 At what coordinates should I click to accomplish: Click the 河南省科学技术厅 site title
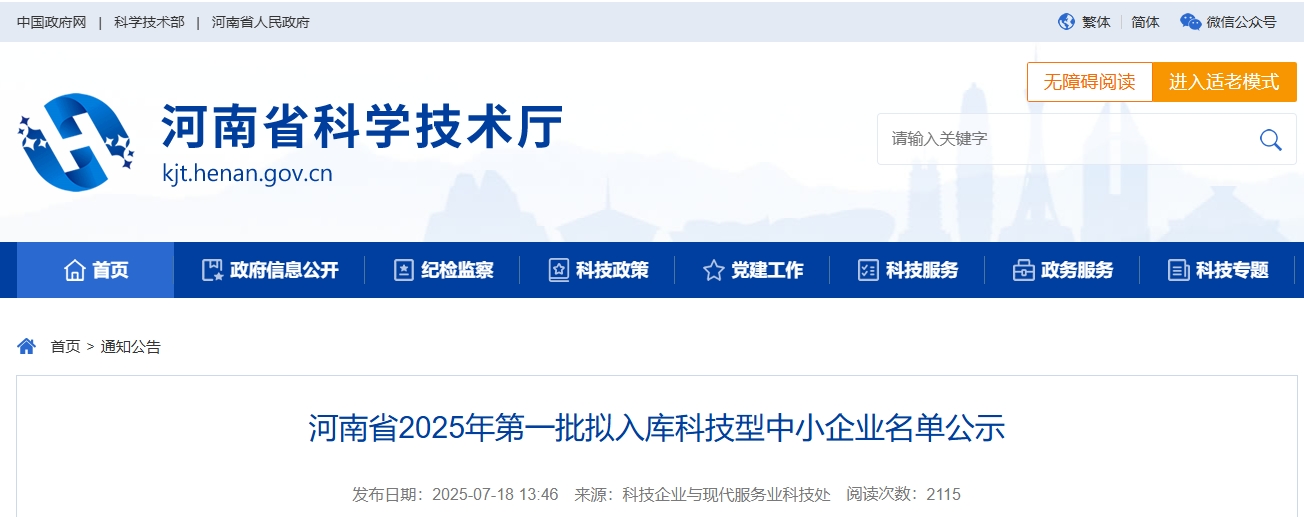(362, 127)
